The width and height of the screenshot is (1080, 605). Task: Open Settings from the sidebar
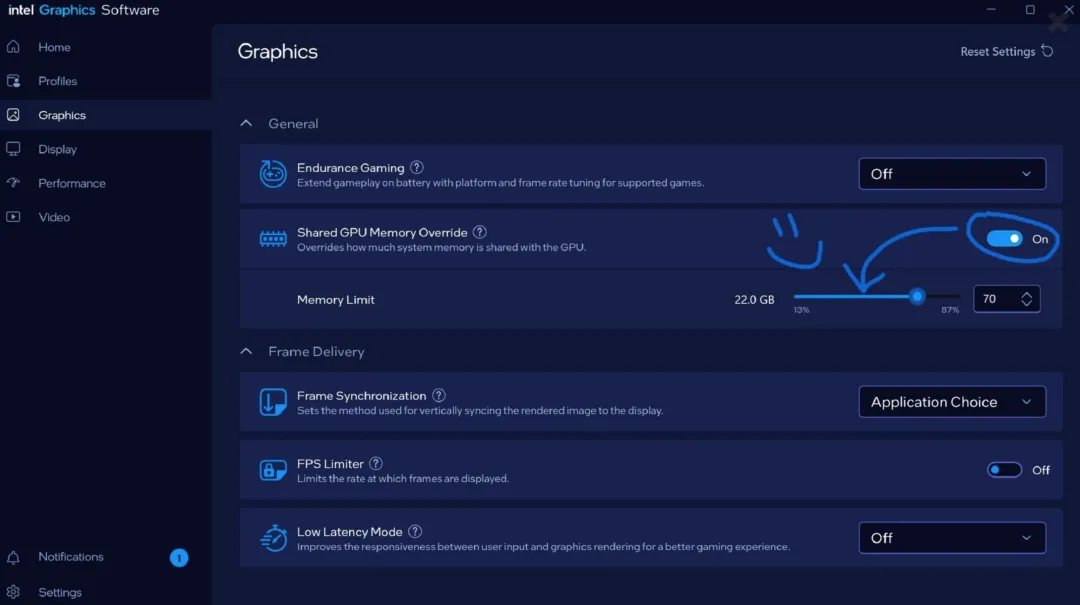60,592
